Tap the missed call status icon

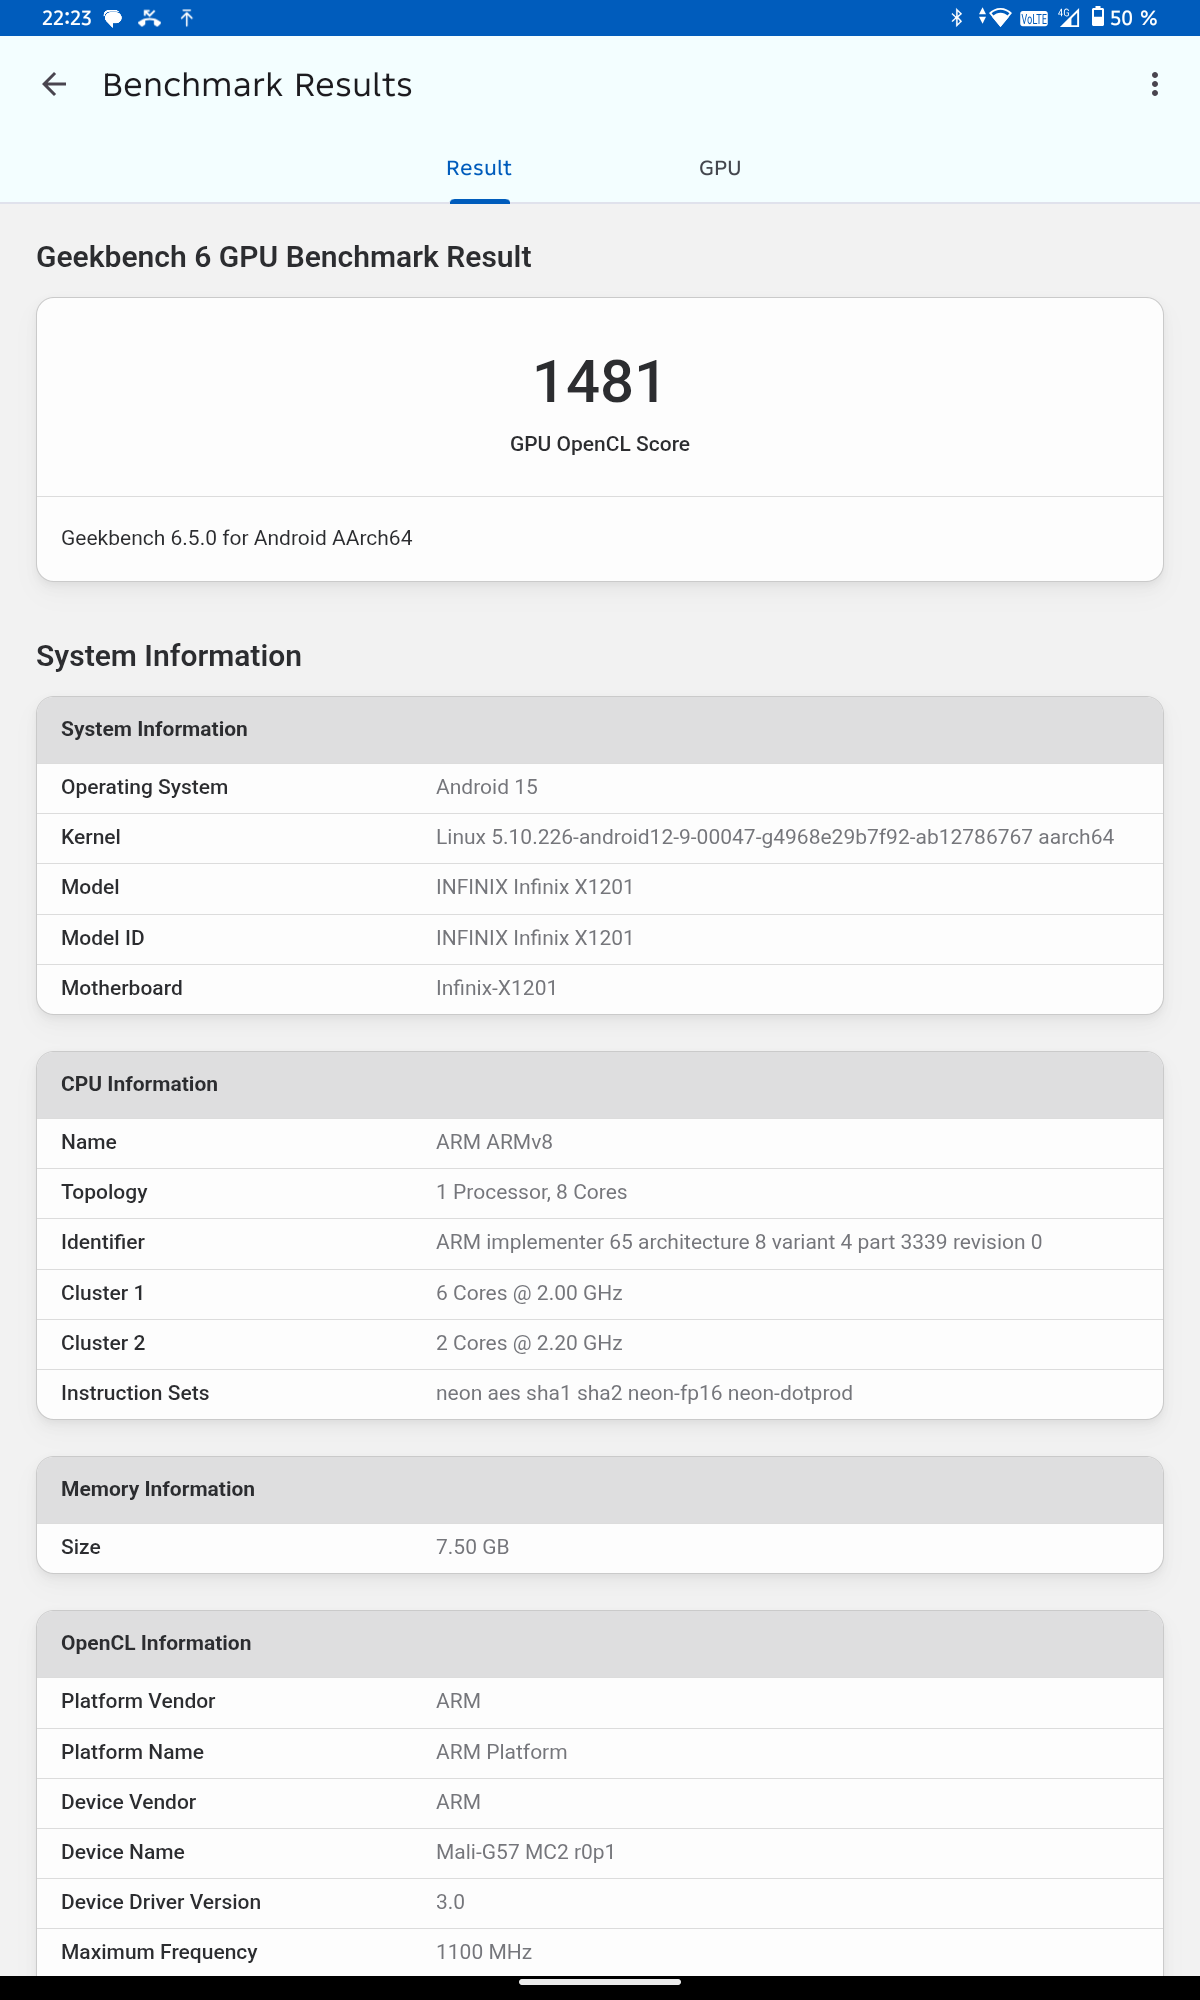[x=150, y=18]
